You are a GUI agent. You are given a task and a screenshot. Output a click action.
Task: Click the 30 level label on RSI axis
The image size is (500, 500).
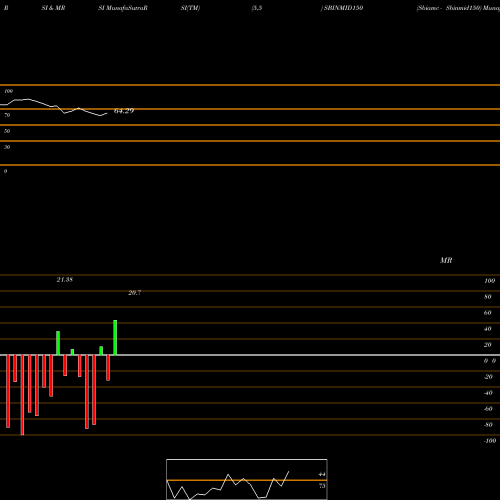click(7, 147)
